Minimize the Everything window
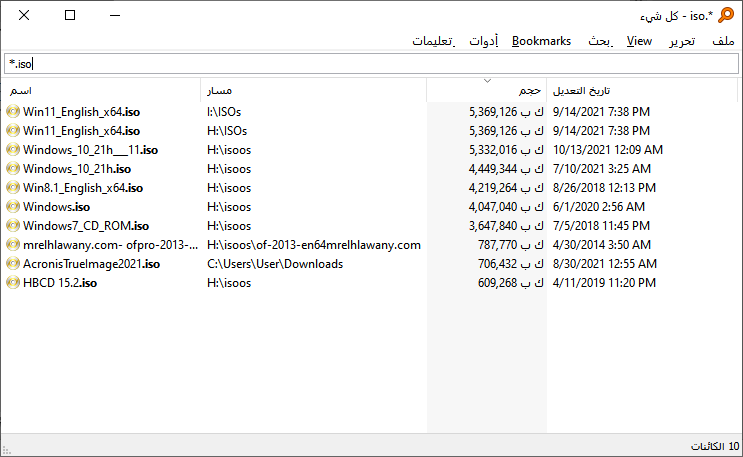The image size is (743, 457). [x=115, y=15]
